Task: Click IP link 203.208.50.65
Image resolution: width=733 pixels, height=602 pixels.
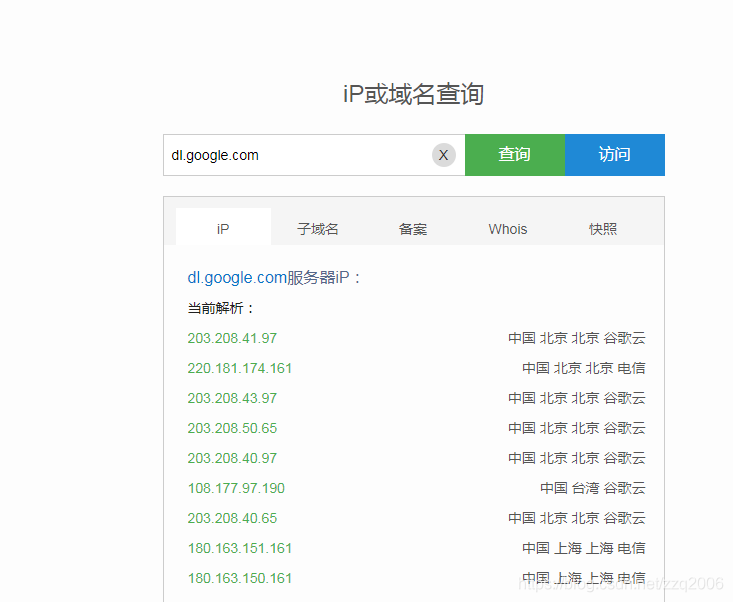Action: tap(232, 428)
